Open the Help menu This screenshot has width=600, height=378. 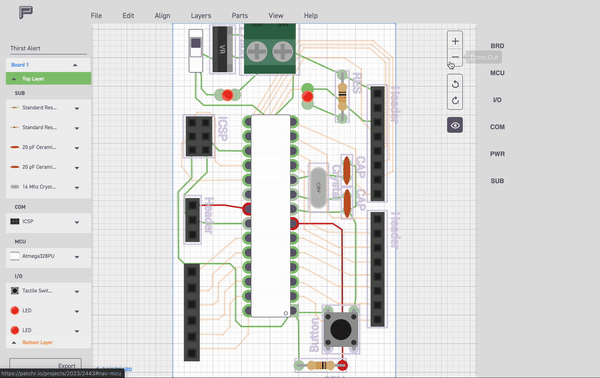pyautogui.click(x=311, y=16)
